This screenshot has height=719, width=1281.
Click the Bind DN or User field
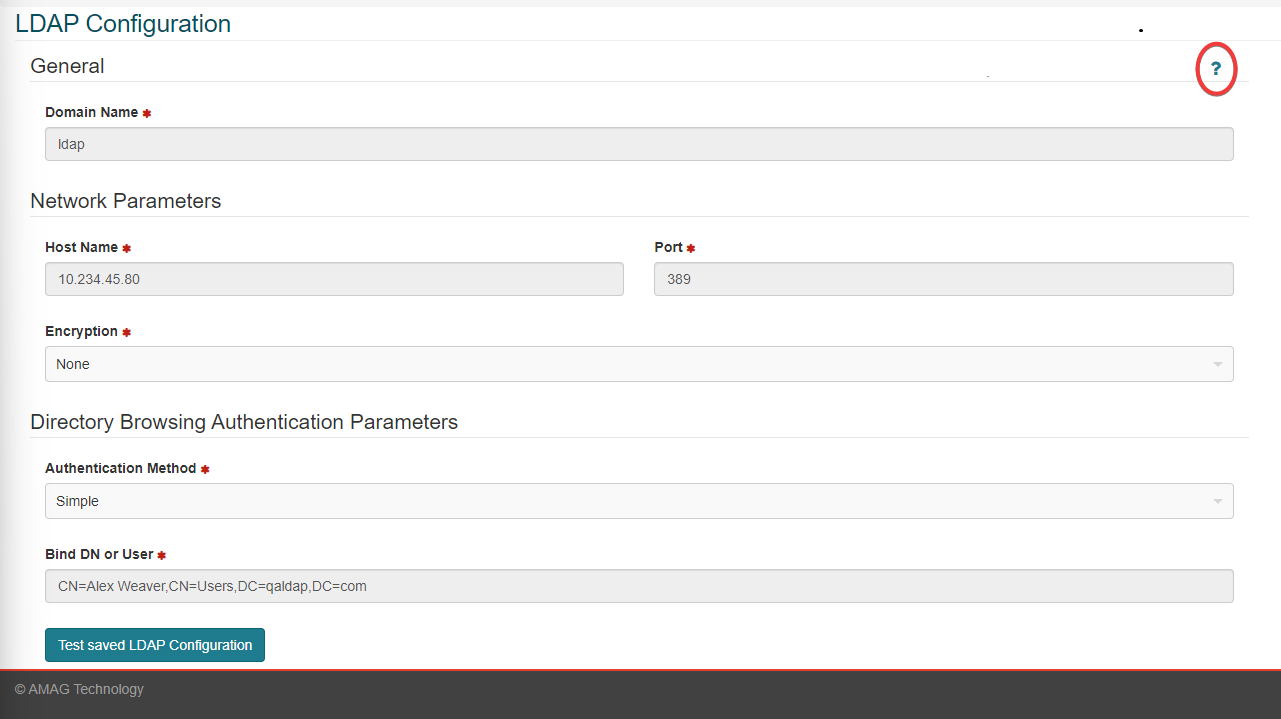click(x=638, y=585)
